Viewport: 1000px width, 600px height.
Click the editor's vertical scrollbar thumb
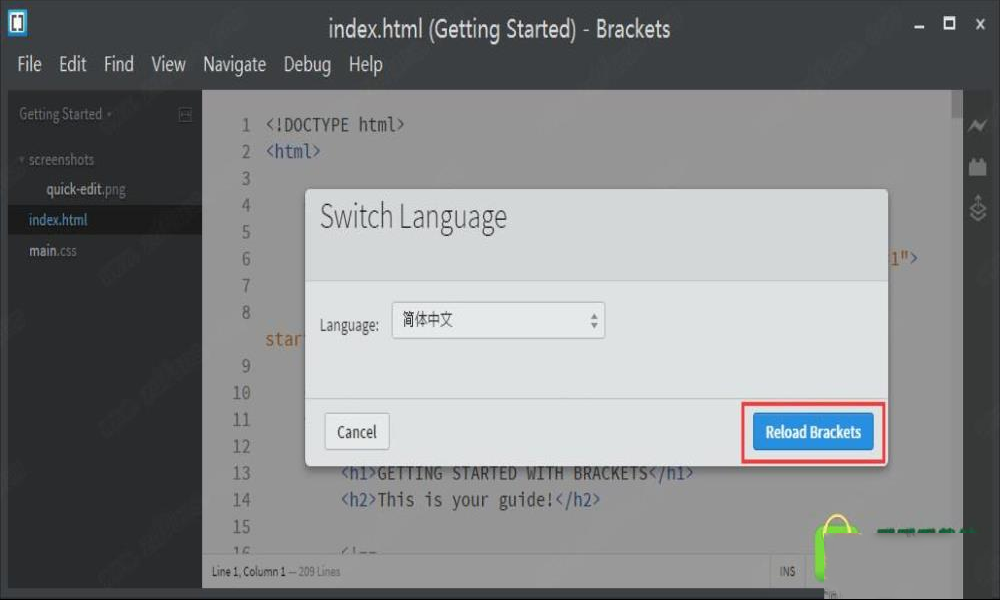(957, 106)
